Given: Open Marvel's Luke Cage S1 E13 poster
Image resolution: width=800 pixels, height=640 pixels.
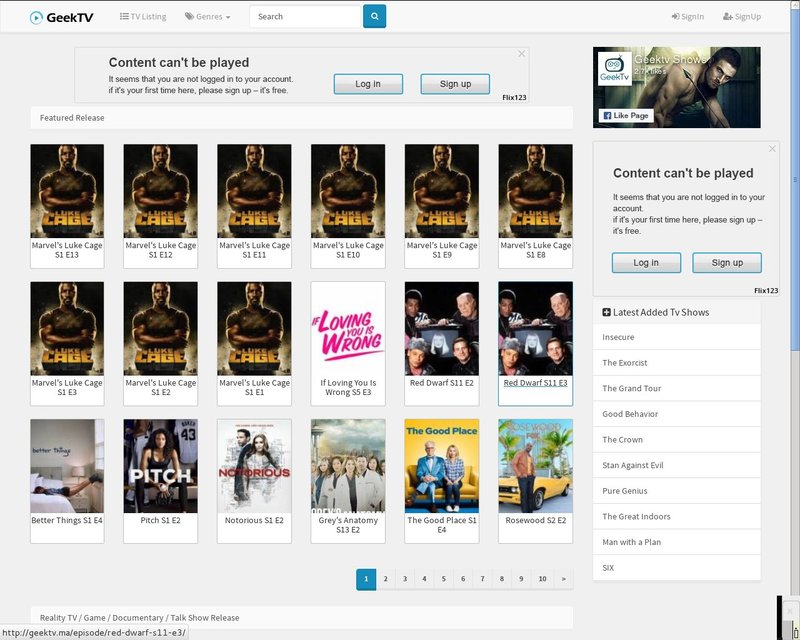Looking at the screenshot, I should click(67, 191).
